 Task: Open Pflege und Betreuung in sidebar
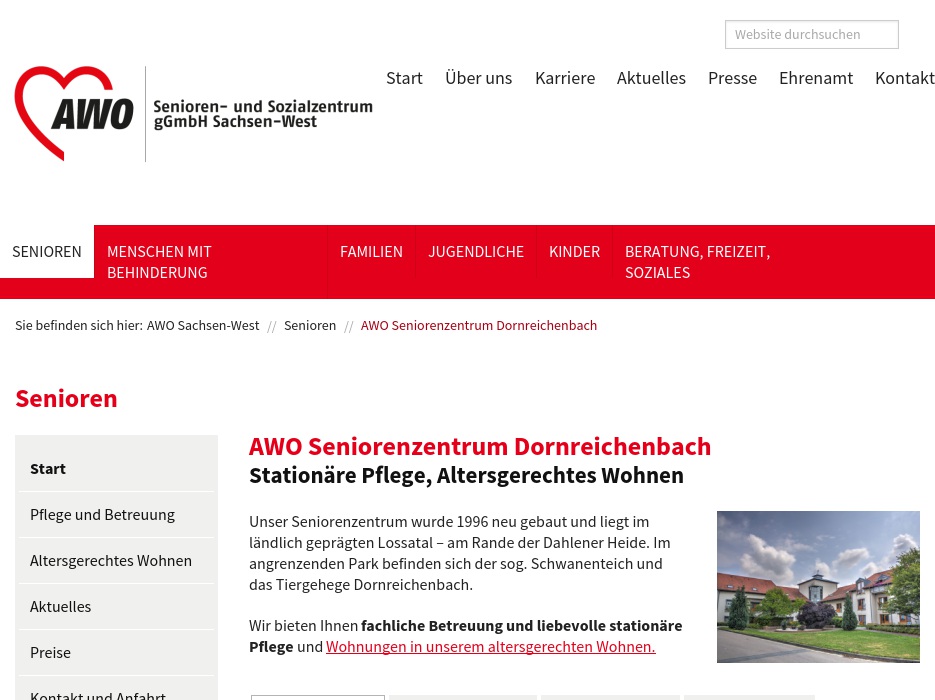[x=102, y=514]
